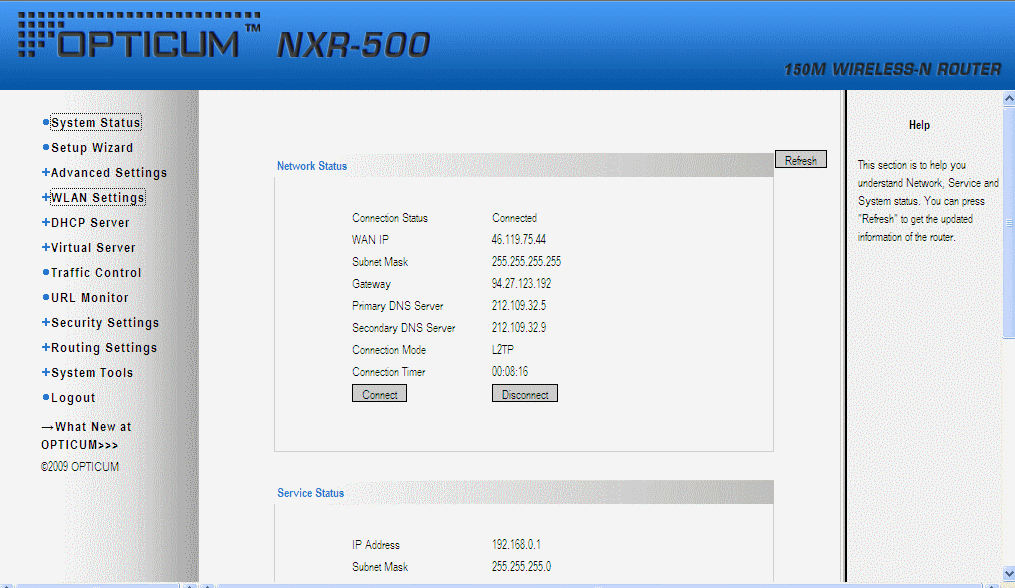Click the scroll down arrow of help panel
The image size is (1015, 588).
[x=1009, y=574]
